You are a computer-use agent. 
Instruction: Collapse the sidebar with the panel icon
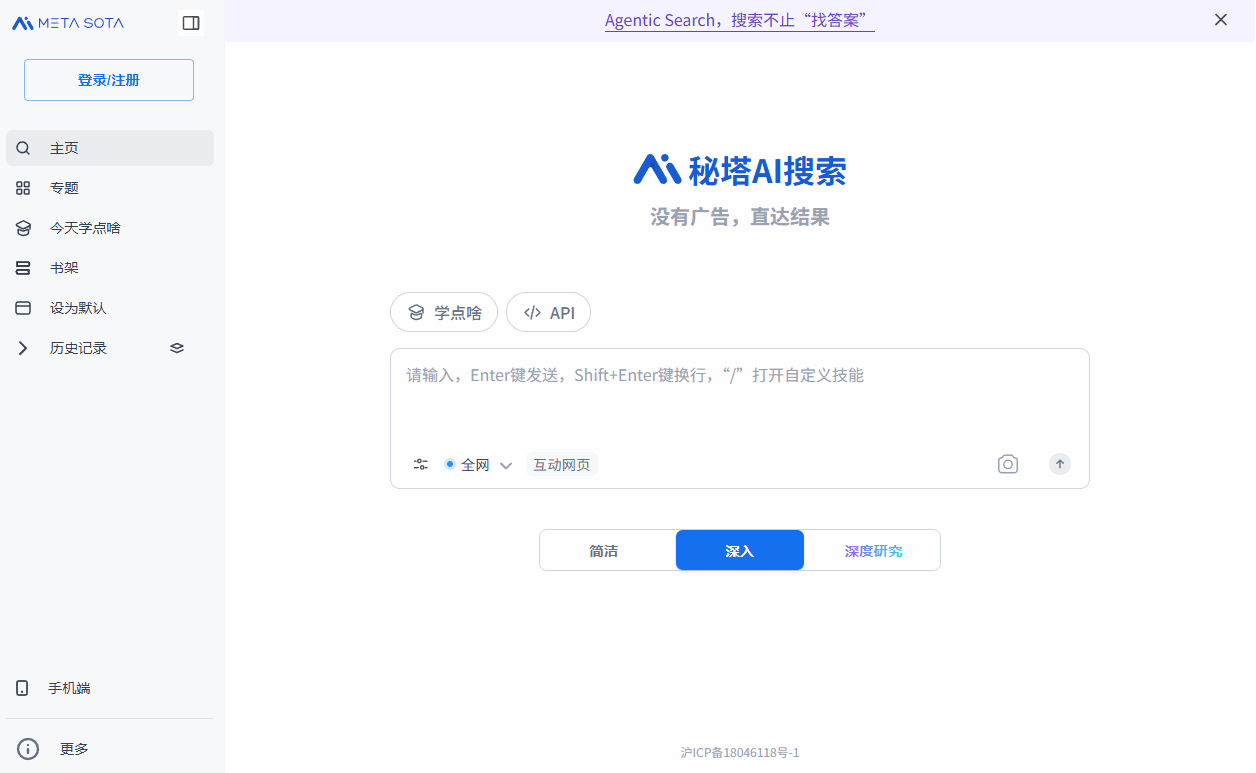pyautogui.click(x=191, y=23)
